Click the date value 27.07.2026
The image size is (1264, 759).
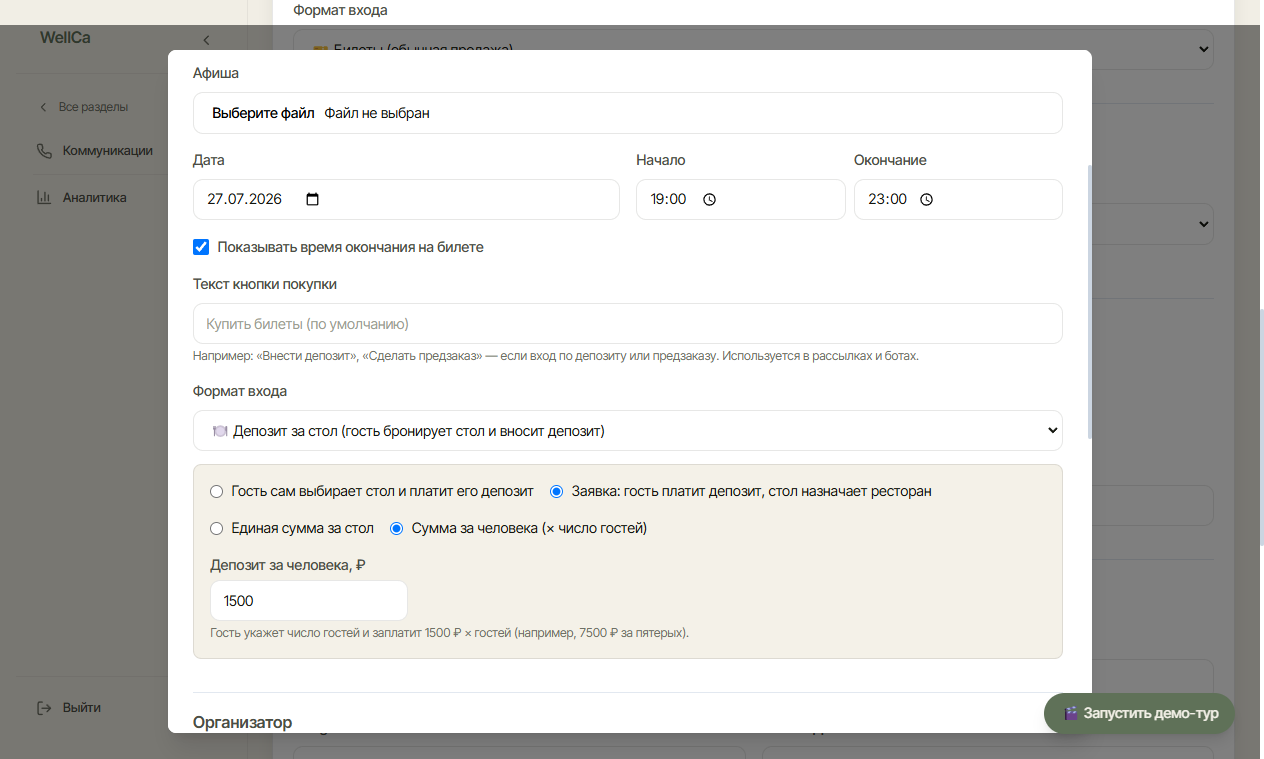pos(245,199)
